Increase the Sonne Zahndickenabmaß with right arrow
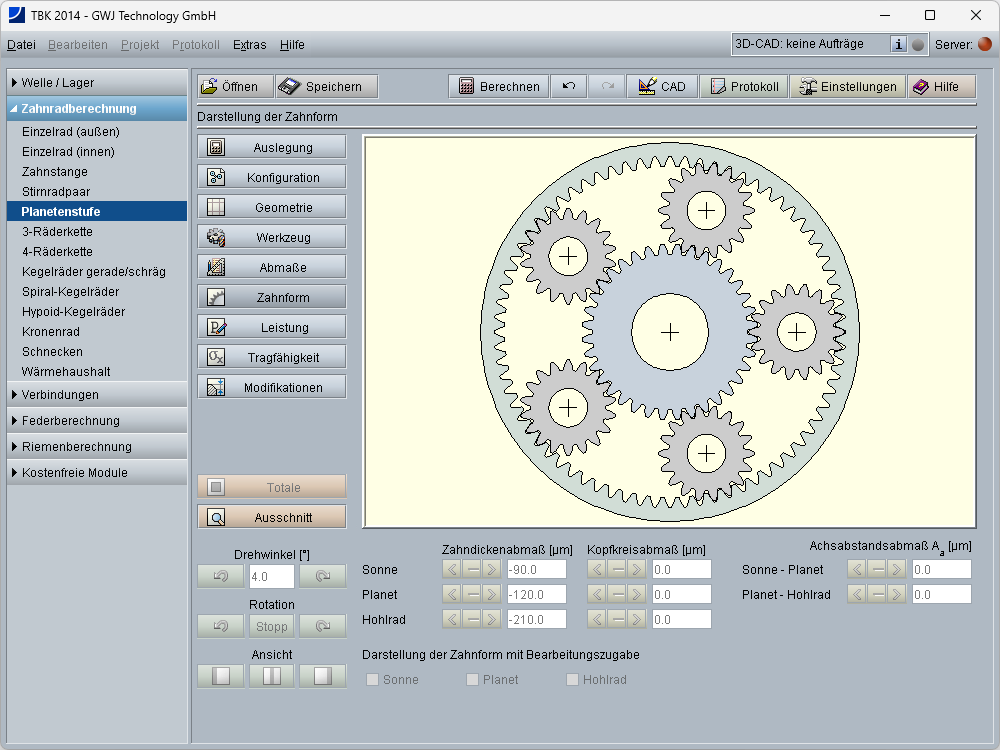The width and height of the screenshot is (1000, 750). coord(491,570)
